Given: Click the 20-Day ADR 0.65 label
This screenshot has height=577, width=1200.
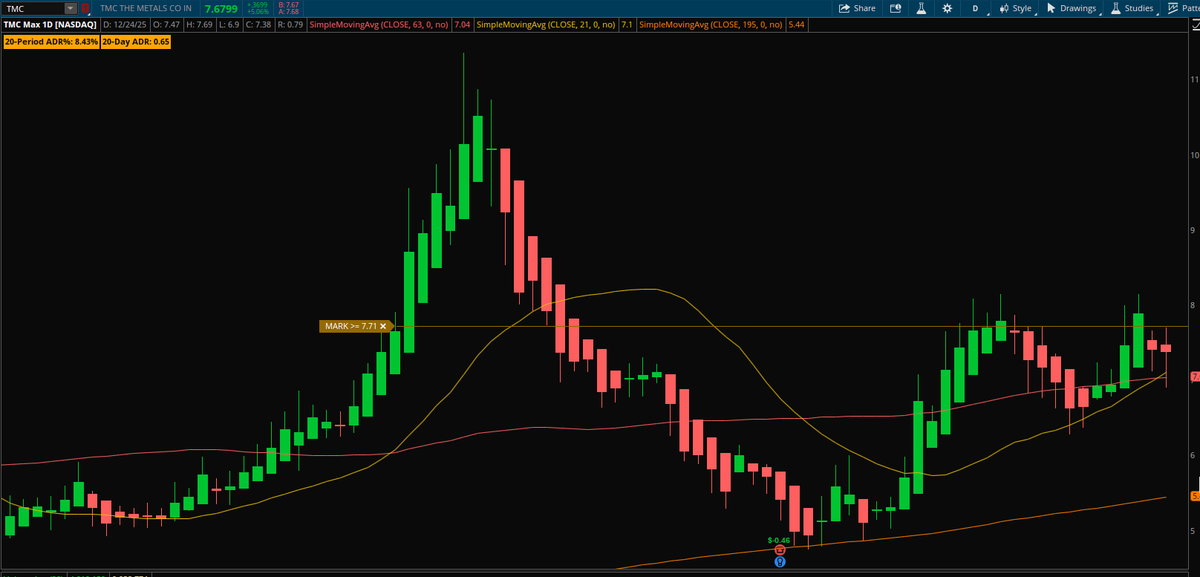Looking at the screenshot, I should [x=135, y=42].
